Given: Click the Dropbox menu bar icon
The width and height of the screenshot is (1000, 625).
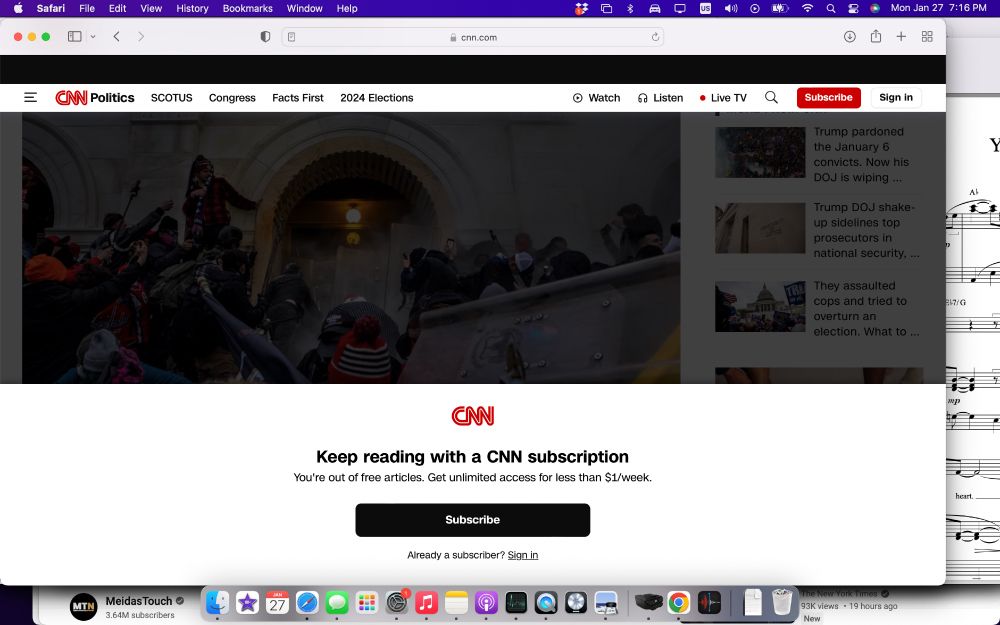Looking at the screenshot, I should pyautogui.click(x=581, y=8).
